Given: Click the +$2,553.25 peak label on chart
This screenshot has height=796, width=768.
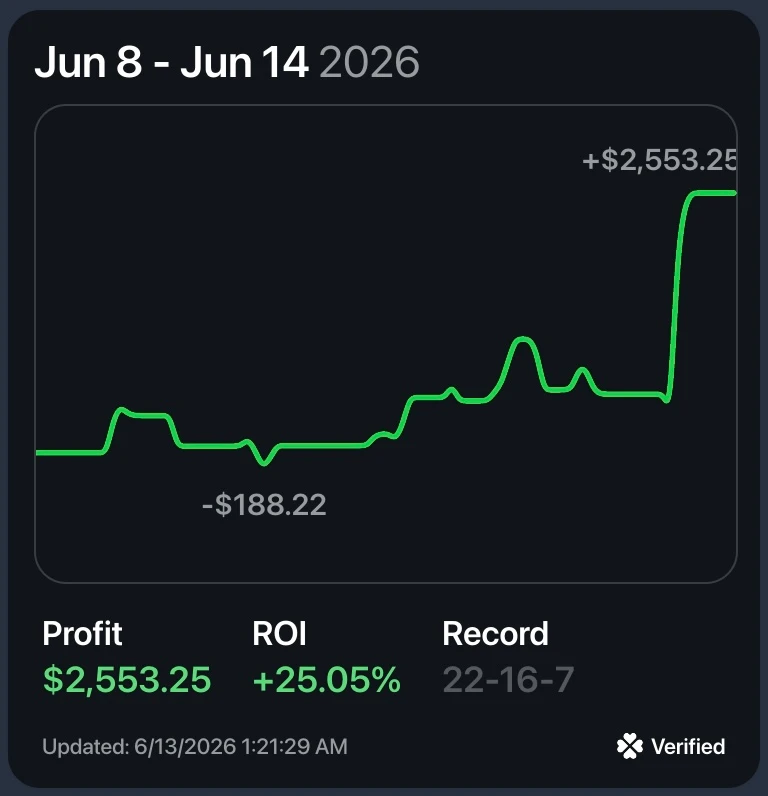Looking at the screenshot, I should (x=659, y=160).
